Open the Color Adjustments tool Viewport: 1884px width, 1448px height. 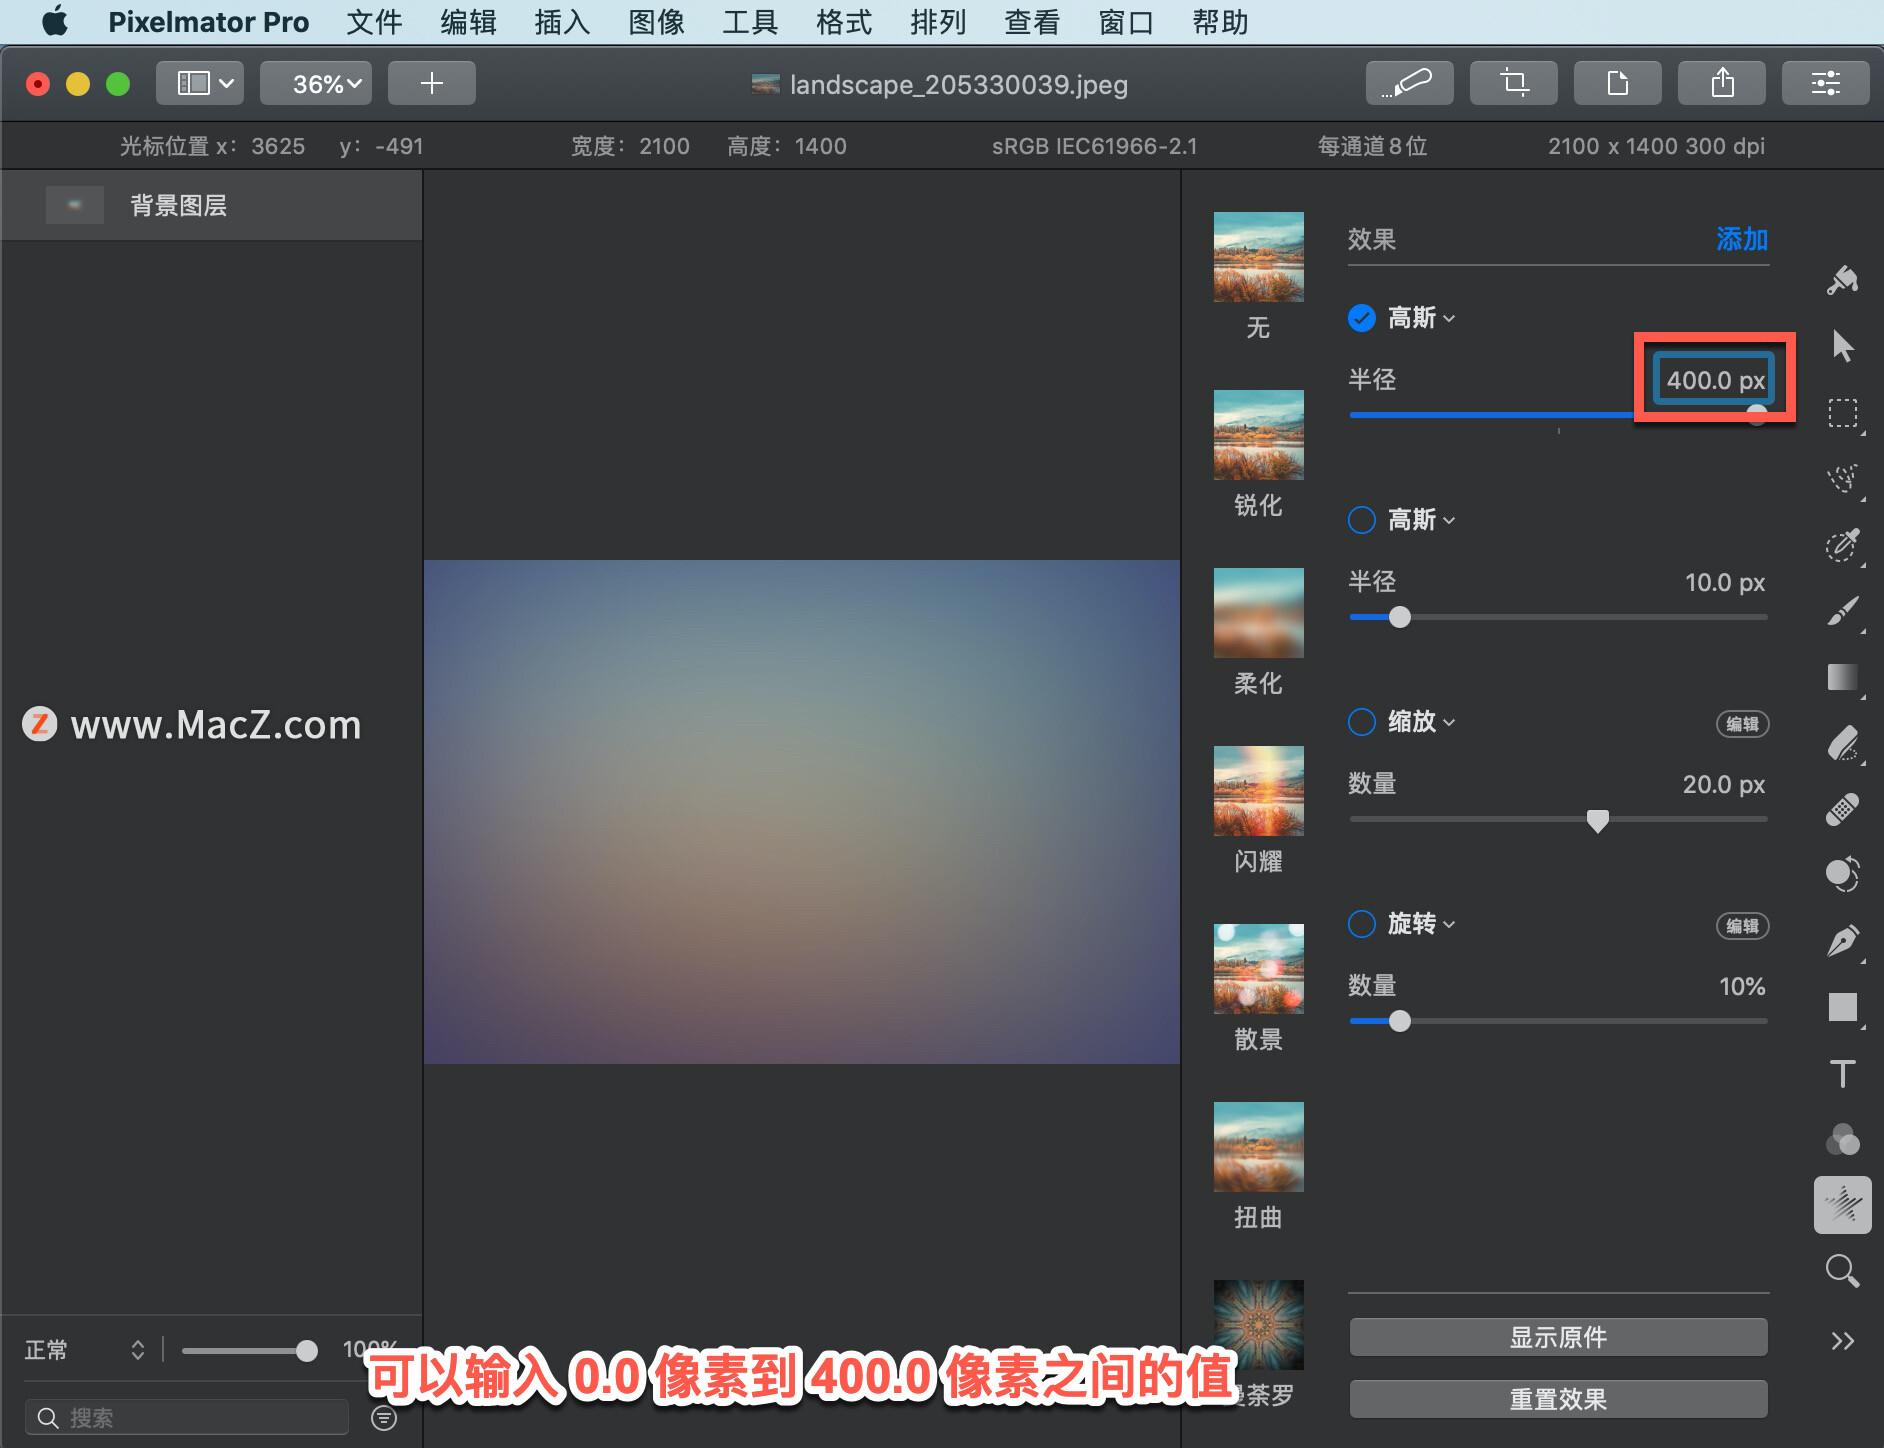[1842, 1139]
